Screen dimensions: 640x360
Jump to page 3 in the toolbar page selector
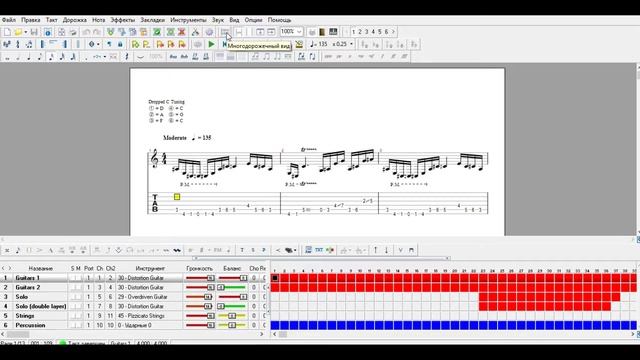367,32
